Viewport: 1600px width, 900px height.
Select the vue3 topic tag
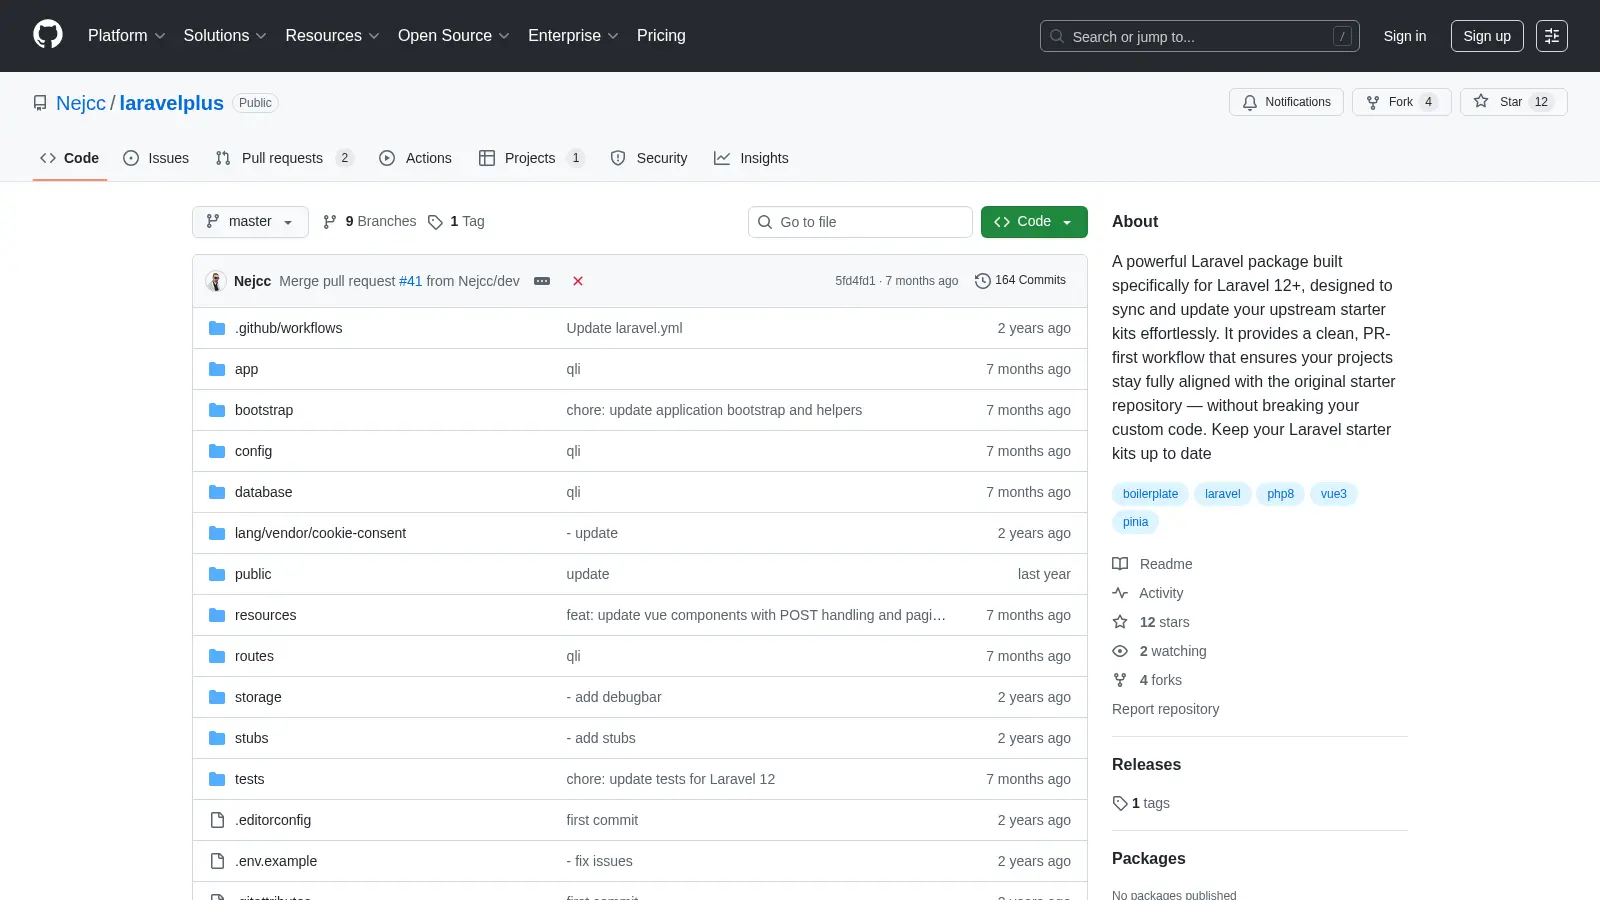[1333, 494]
